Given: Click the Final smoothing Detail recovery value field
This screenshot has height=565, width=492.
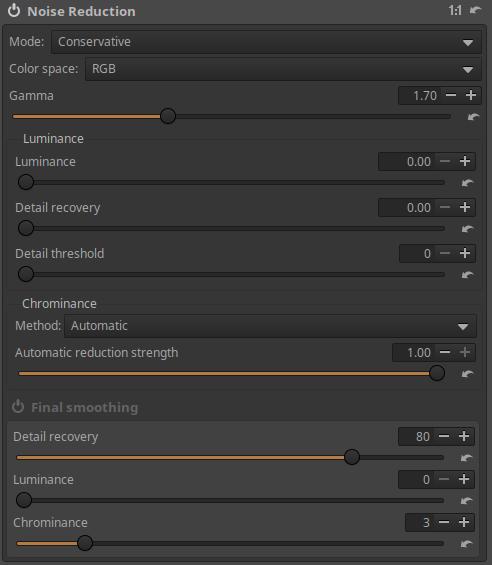Looking at the screenshot, I should click(x=416, y=436).
